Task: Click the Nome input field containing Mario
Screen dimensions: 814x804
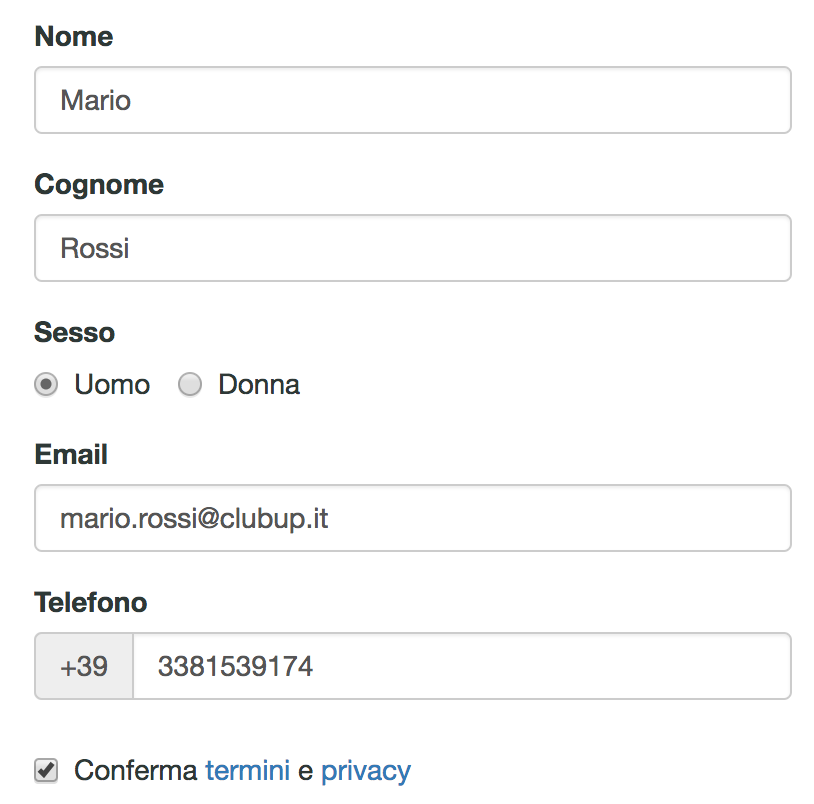Action: 412,100
